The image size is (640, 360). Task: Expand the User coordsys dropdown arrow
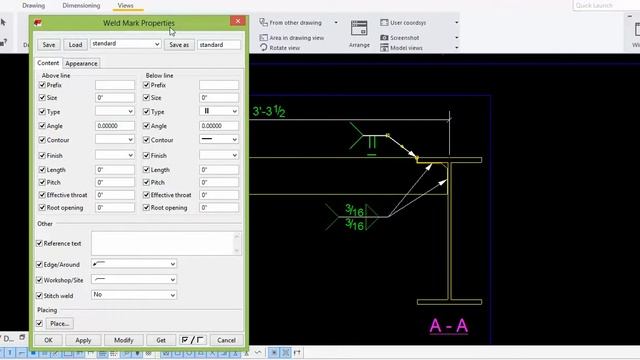point(456,22)
